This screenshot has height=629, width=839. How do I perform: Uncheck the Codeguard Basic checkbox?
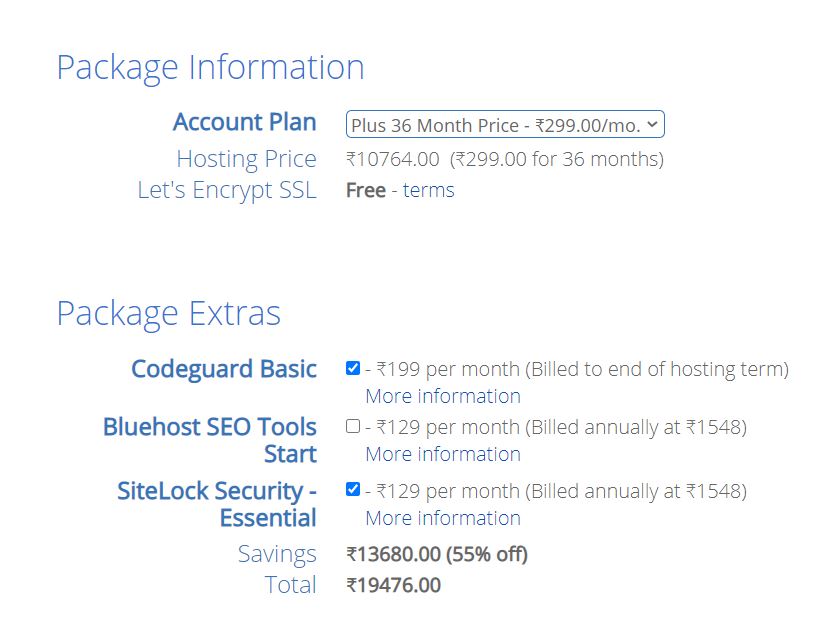(353, 368)
